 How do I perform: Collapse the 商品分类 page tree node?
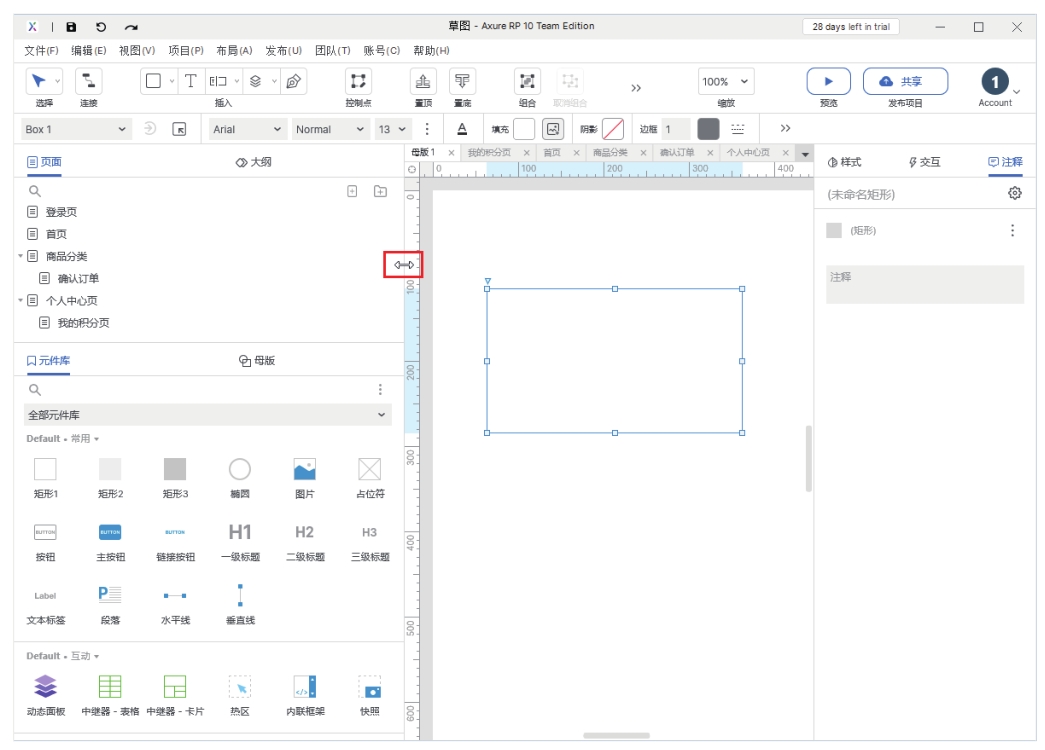click(21, 257)
